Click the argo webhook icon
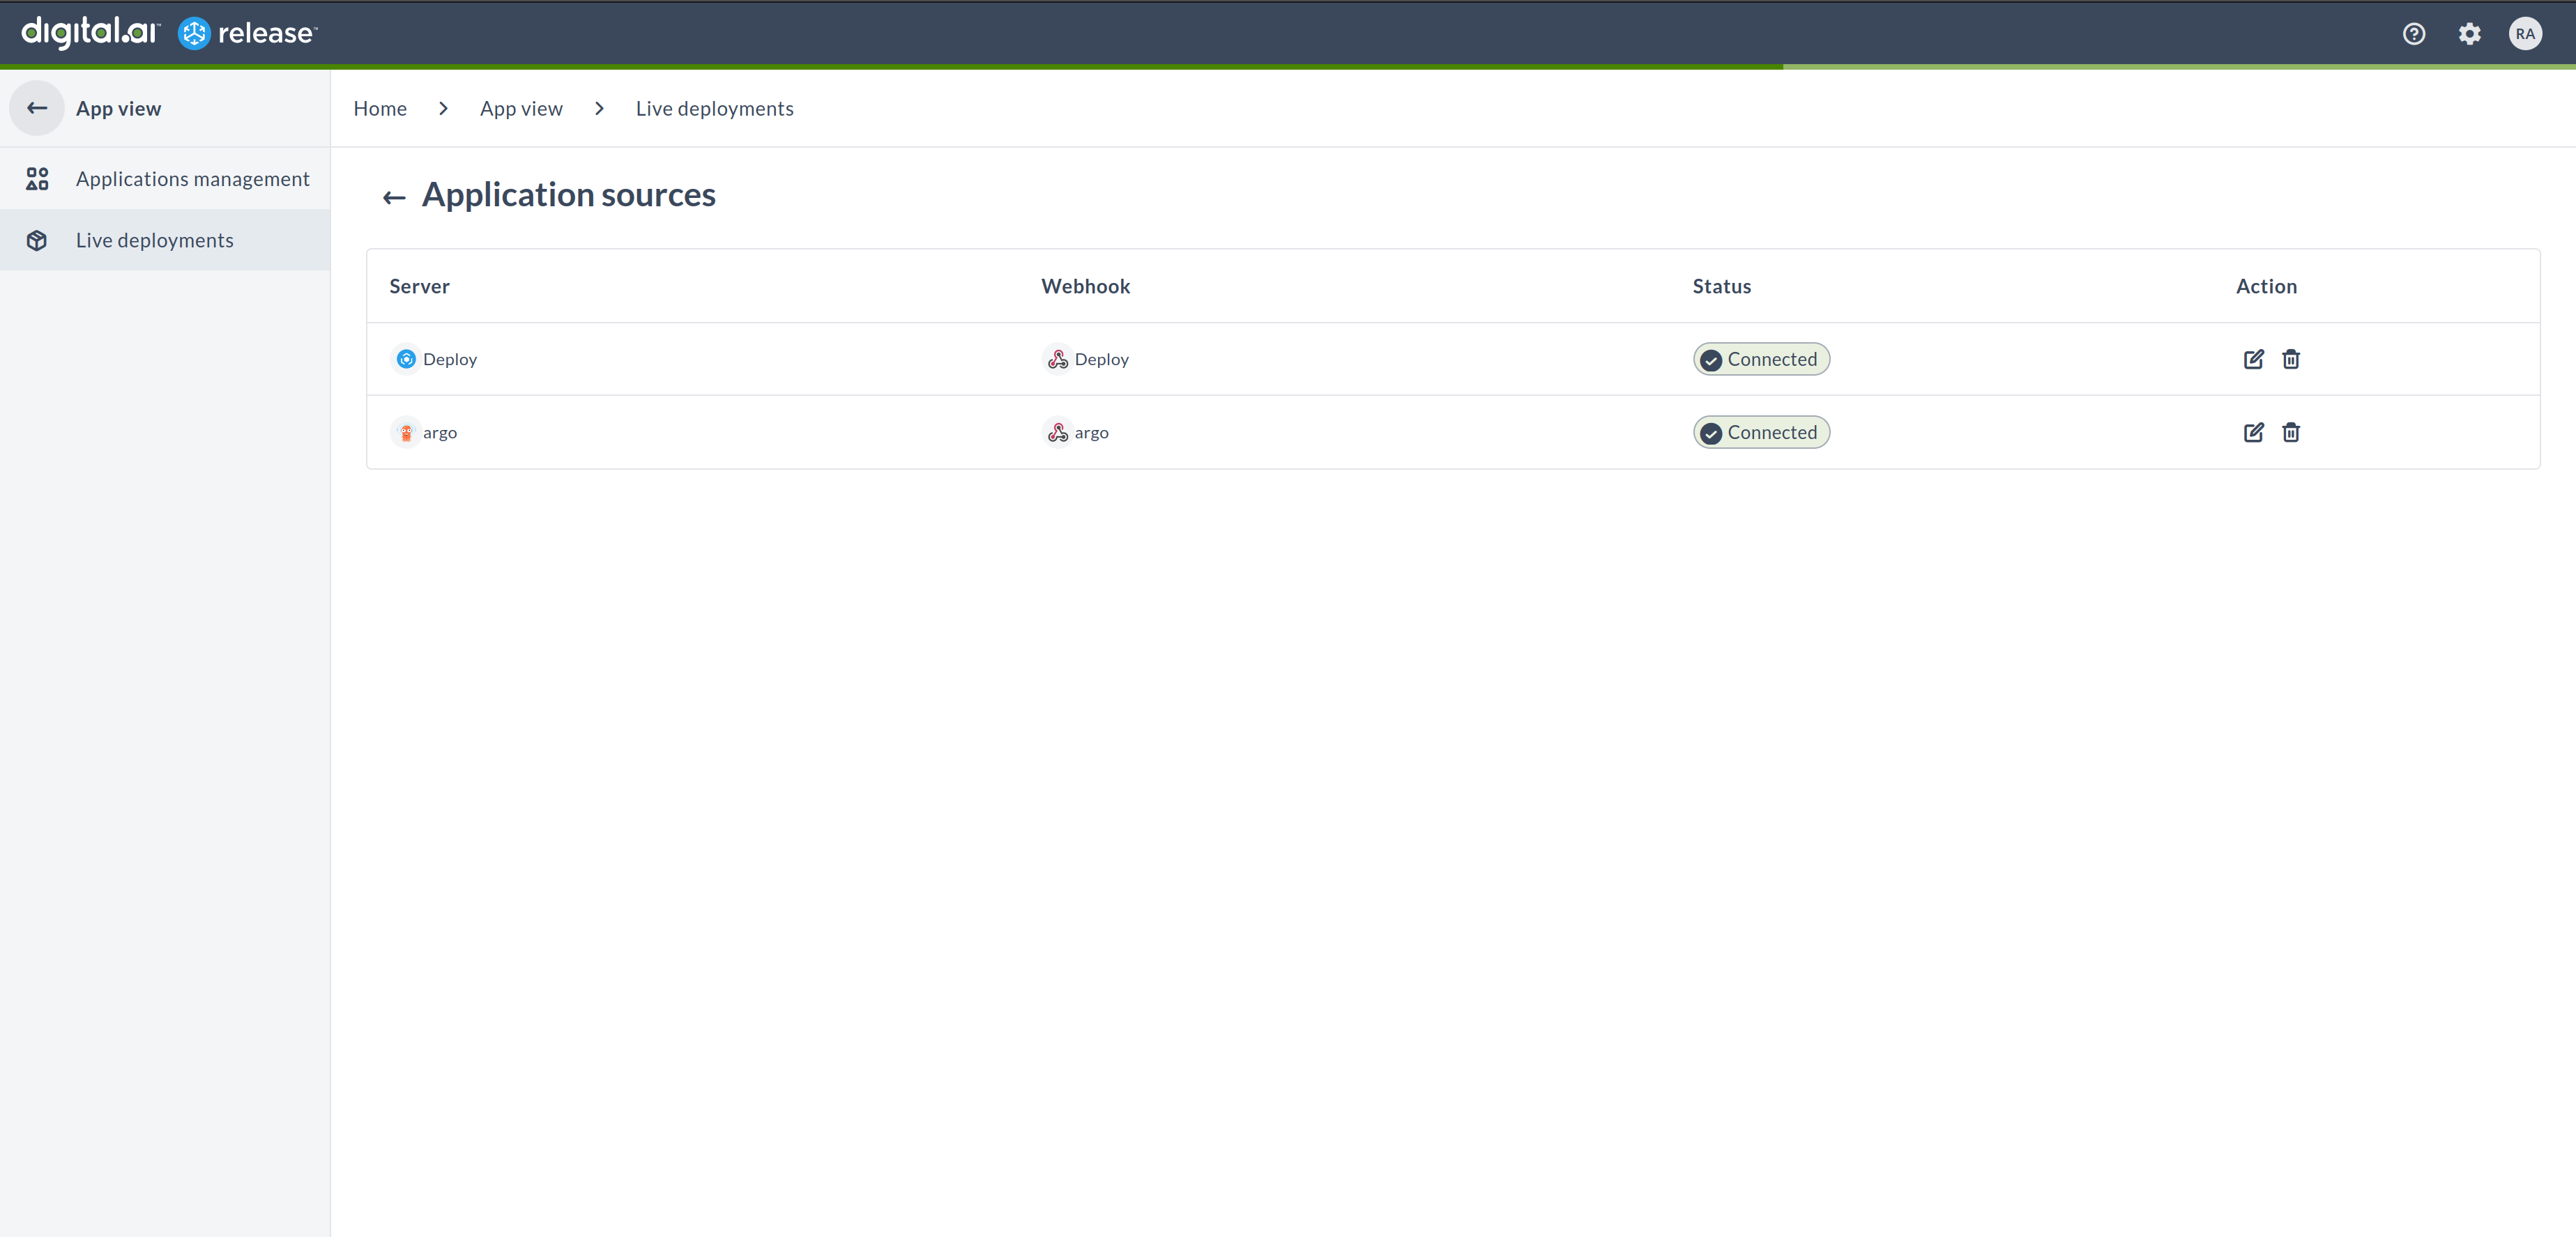2576x1237 pixels. pos(1056,432)
